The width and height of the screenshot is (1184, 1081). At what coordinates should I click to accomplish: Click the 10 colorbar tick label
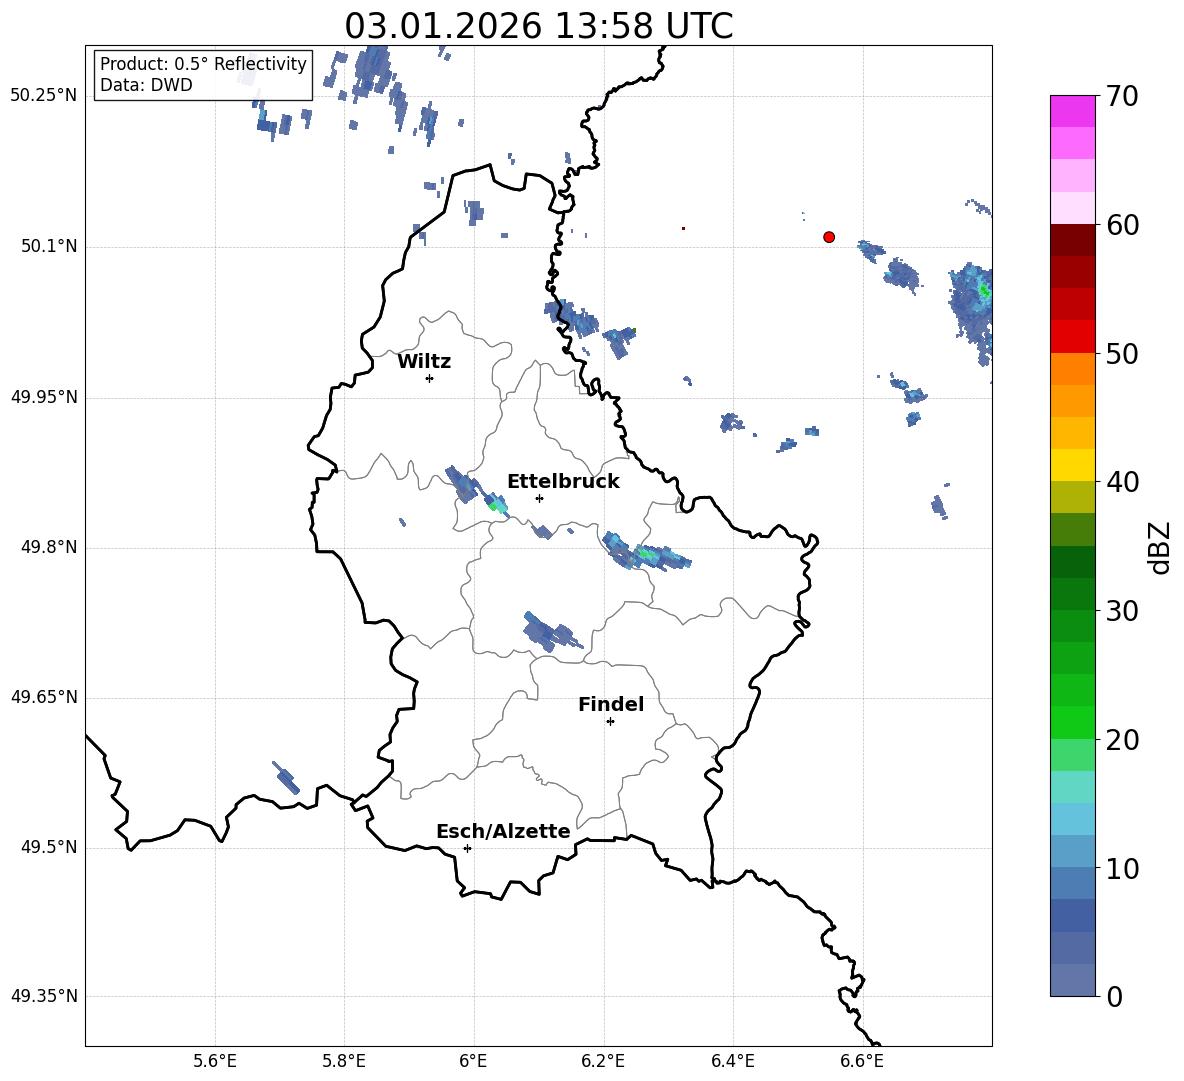[1122, 869]
